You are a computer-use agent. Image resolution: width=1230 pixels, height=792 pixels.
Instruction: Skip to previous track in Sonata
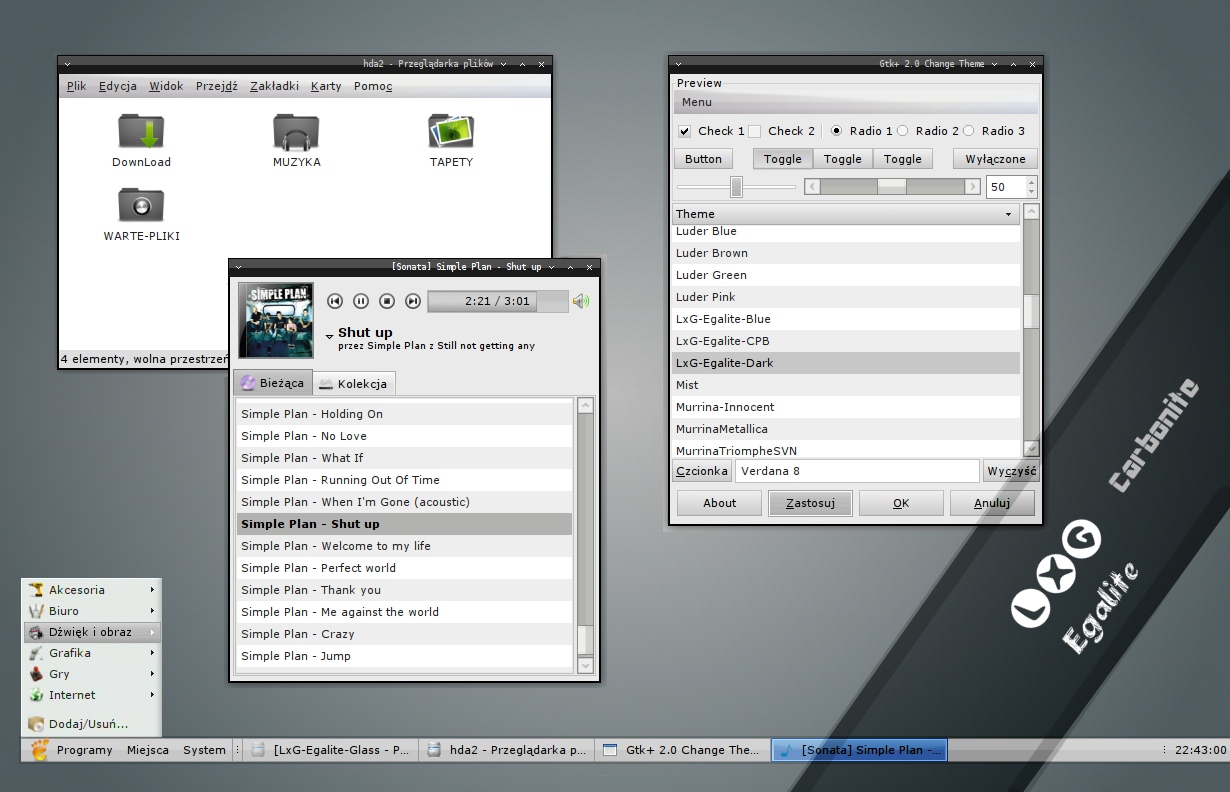[335, 301]
